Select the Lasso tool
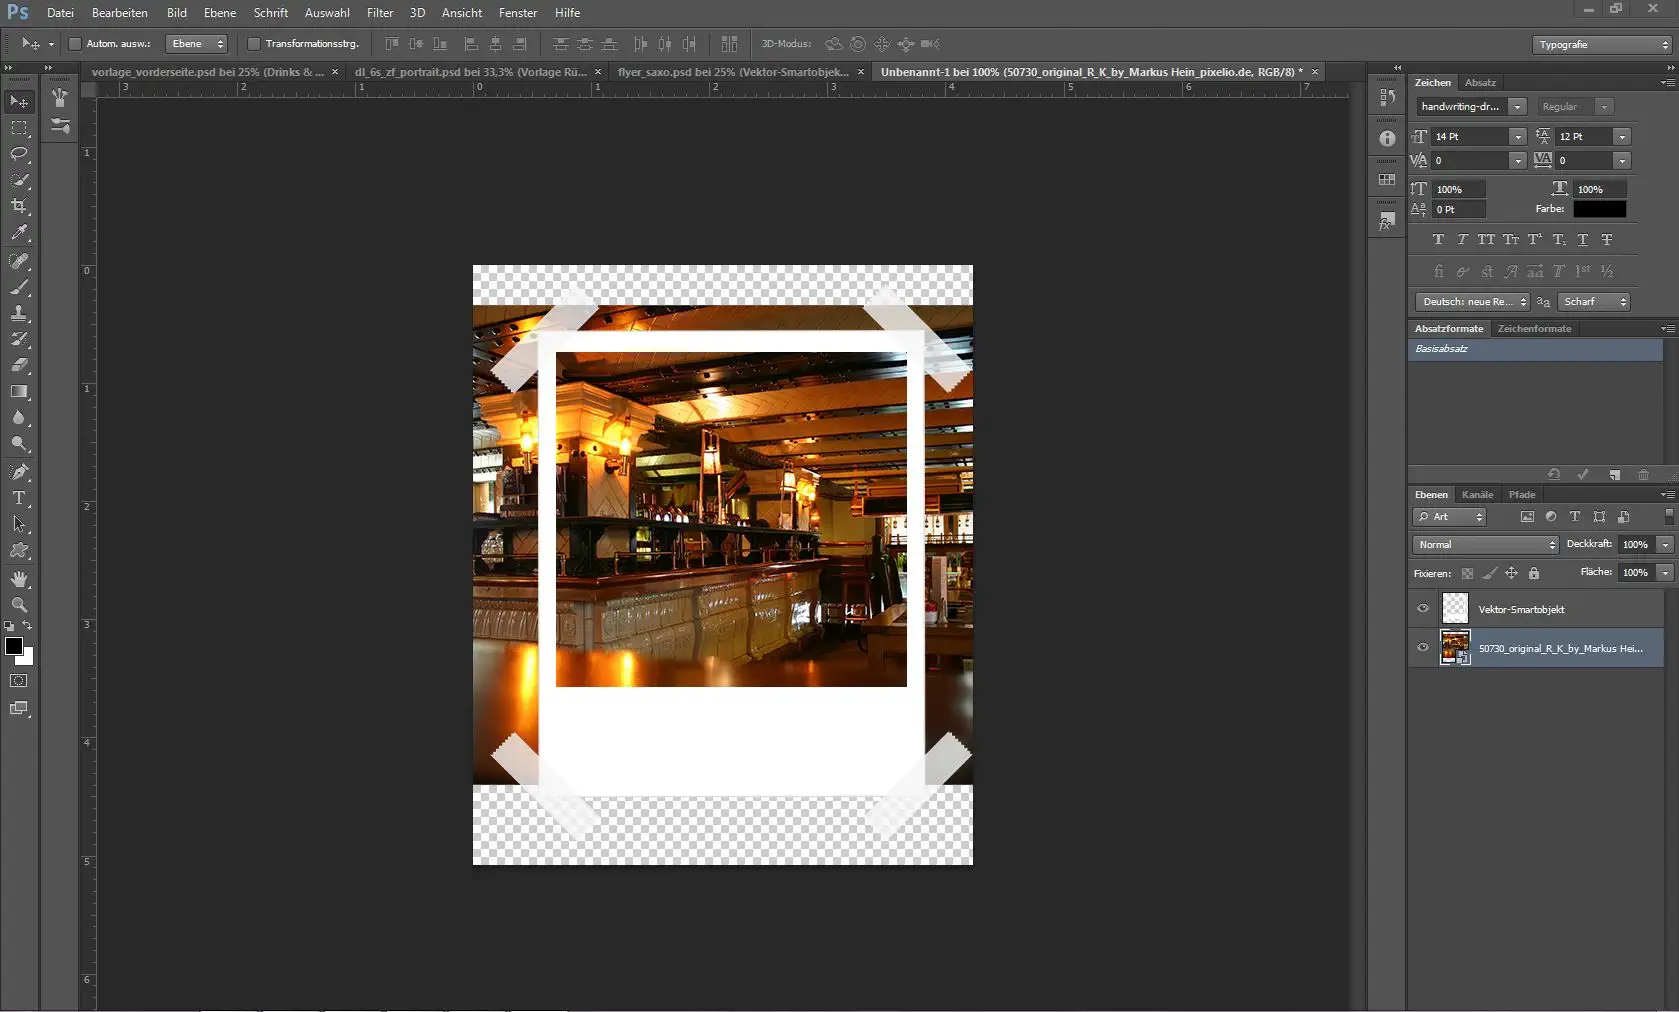The image size is (1679, 1012). (x=19, y=154)
